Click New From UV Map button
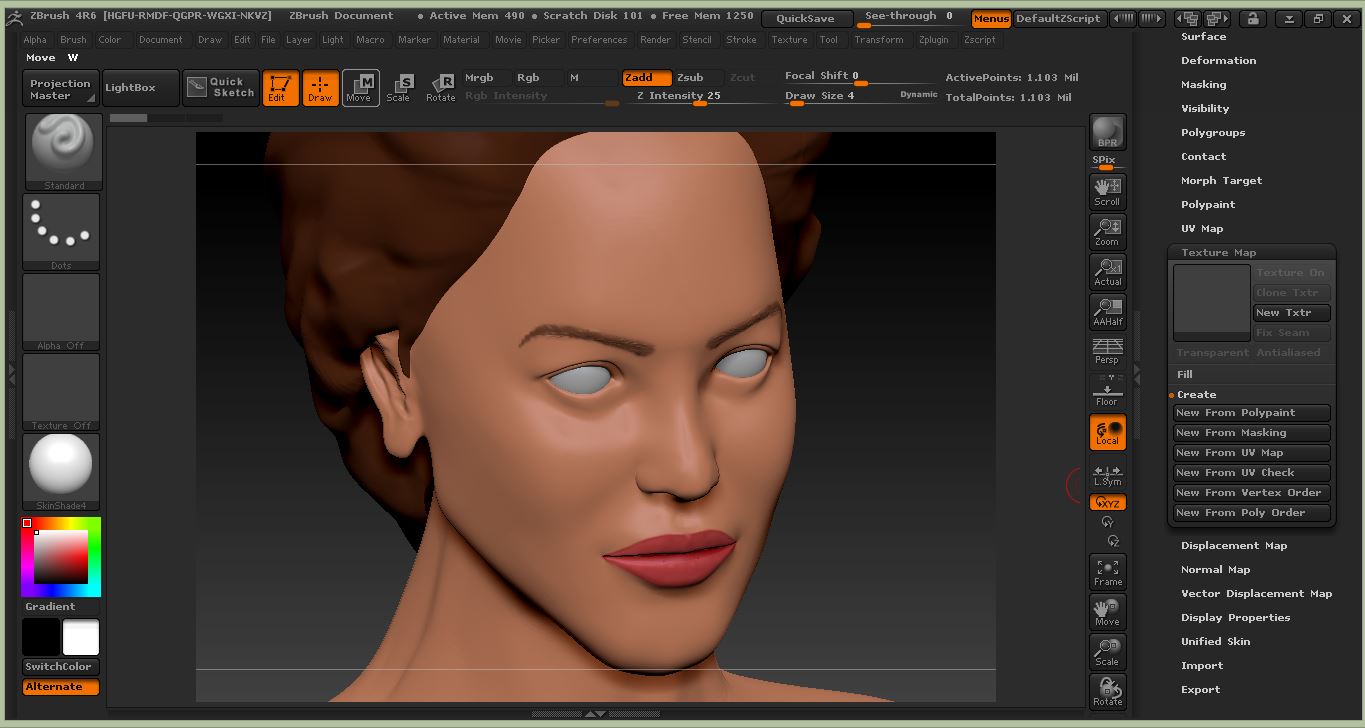The image size is (1365, 728). click(x=1252, y=453)
